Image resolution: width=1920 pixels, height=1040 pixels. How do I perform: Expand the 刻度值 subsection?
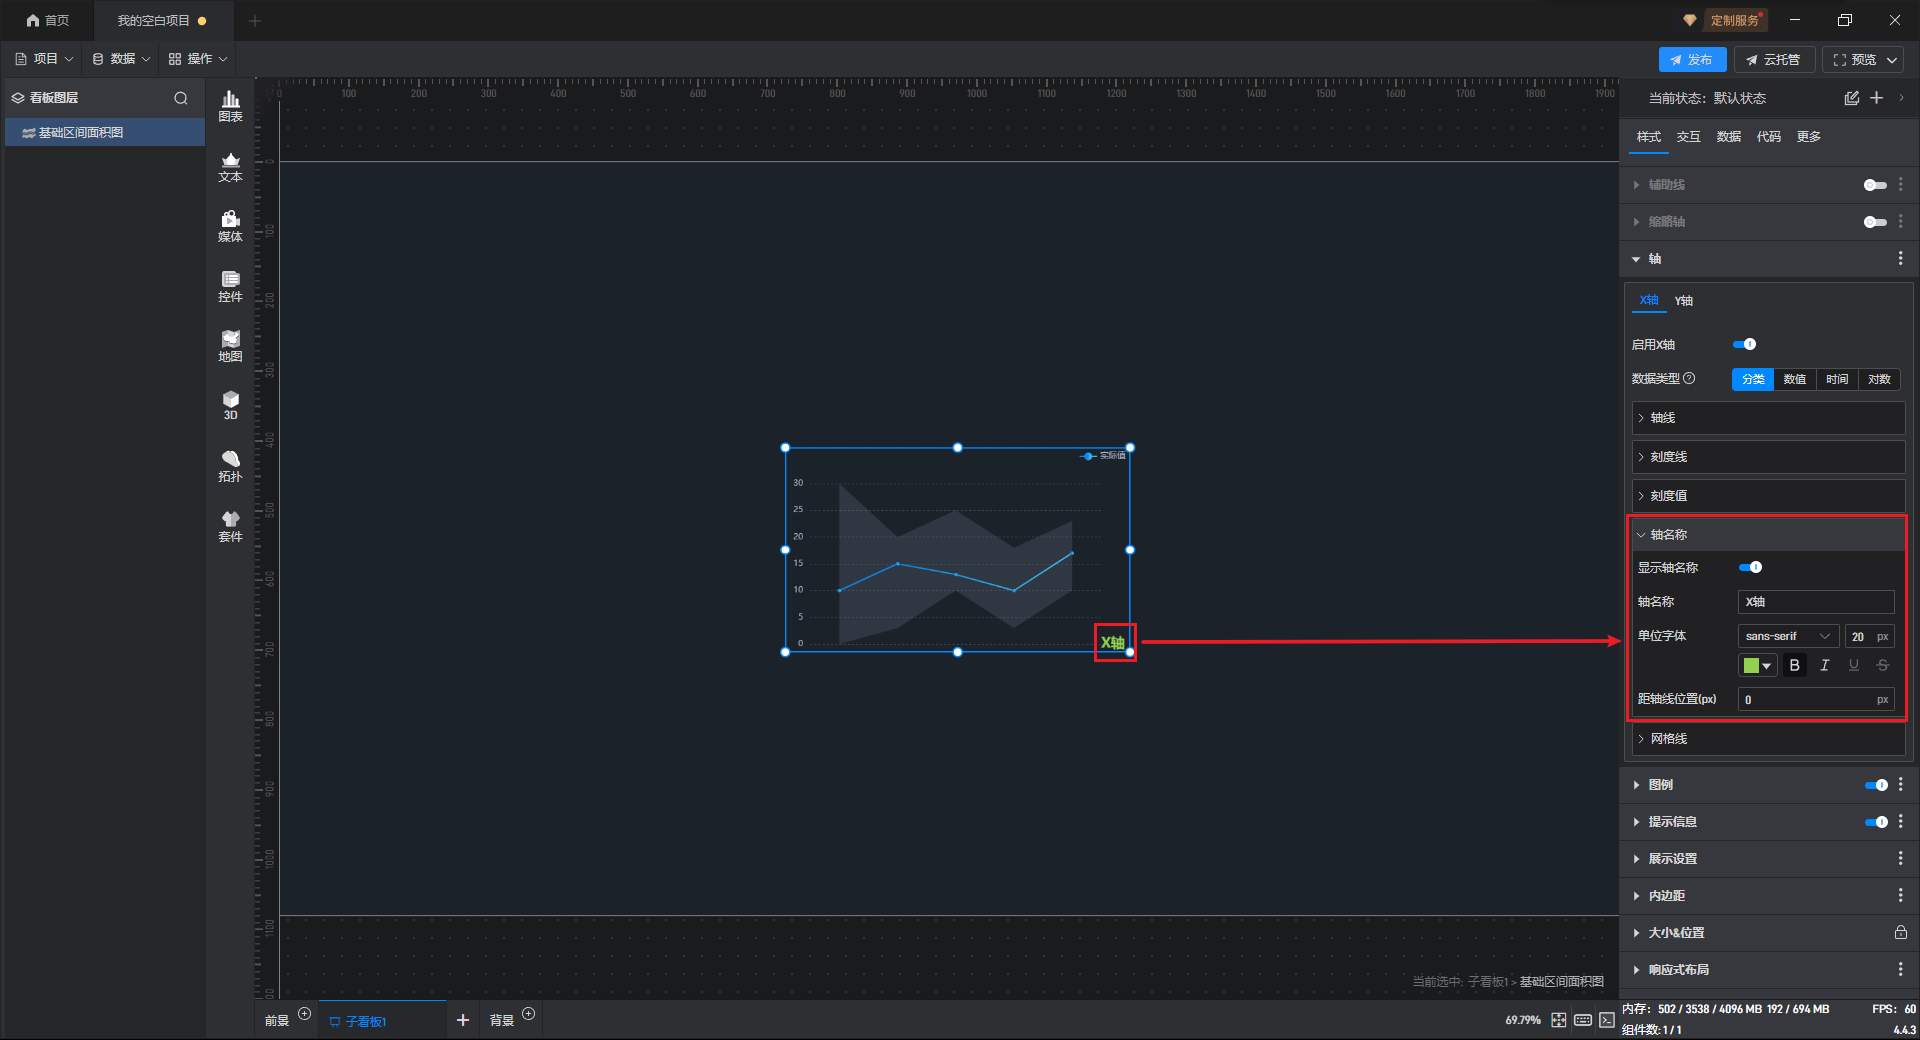[x=1769, y=496]
